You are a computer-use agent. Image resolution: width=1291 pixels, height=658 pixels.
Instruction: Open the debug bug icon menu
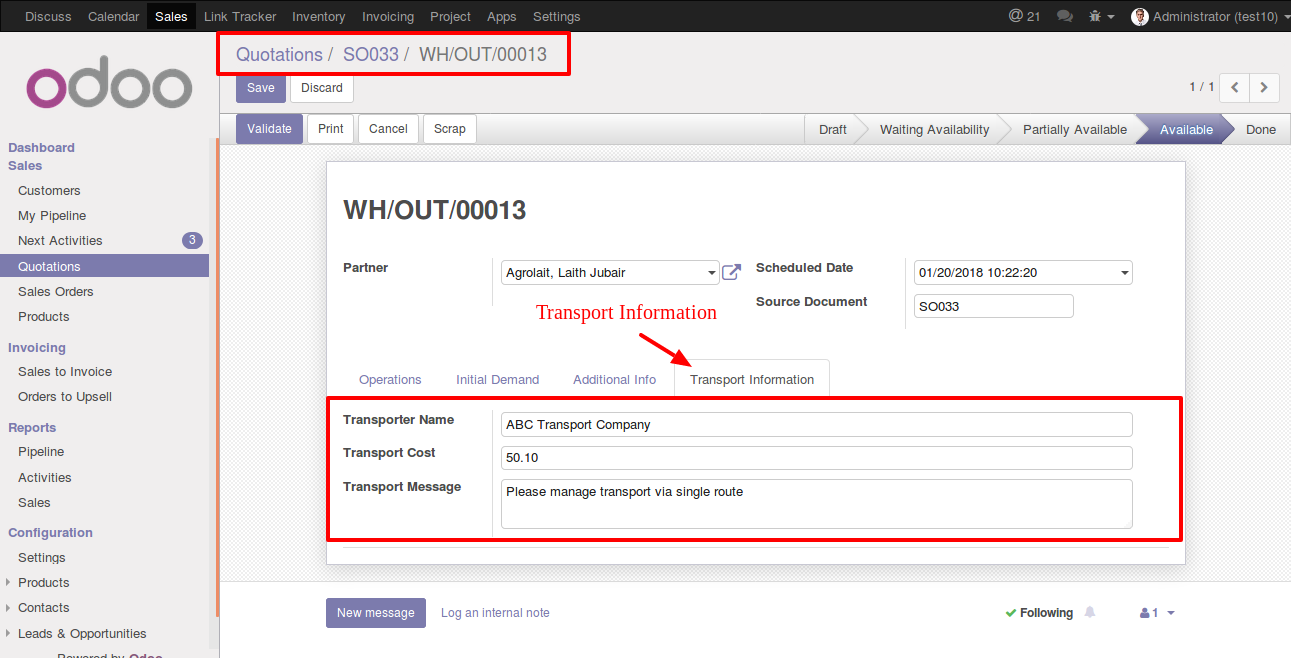tap(1101, 16)
